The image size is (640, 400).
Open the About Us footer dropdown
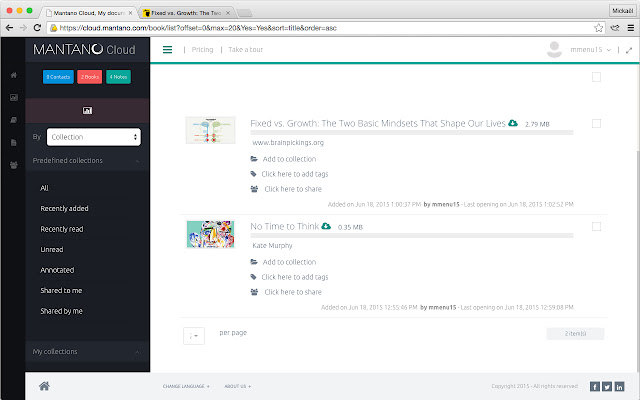pos(238,386)
